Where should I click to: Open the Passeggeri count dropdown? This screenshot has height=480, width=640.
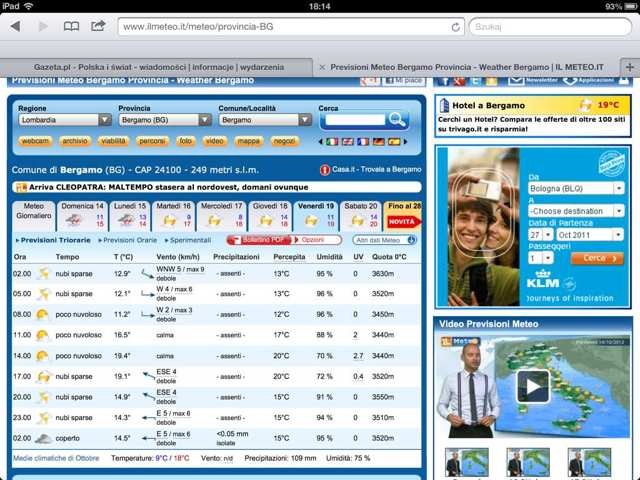click(x=541, y=258)
